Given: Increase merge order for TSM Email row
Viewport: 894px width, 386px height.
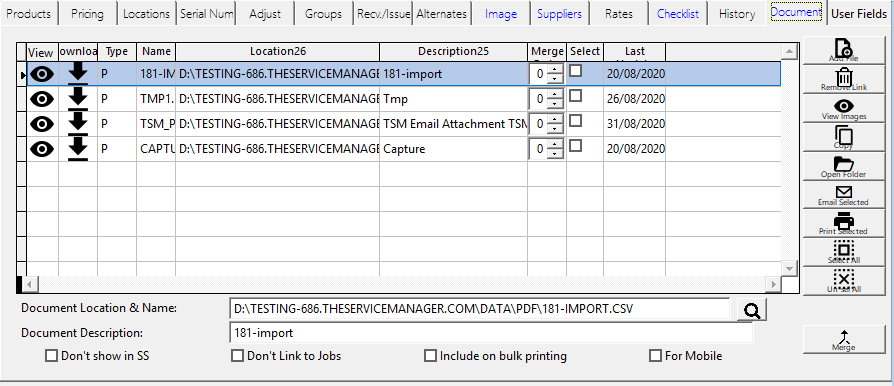Looking at the screenshot, I should point(555,119).
